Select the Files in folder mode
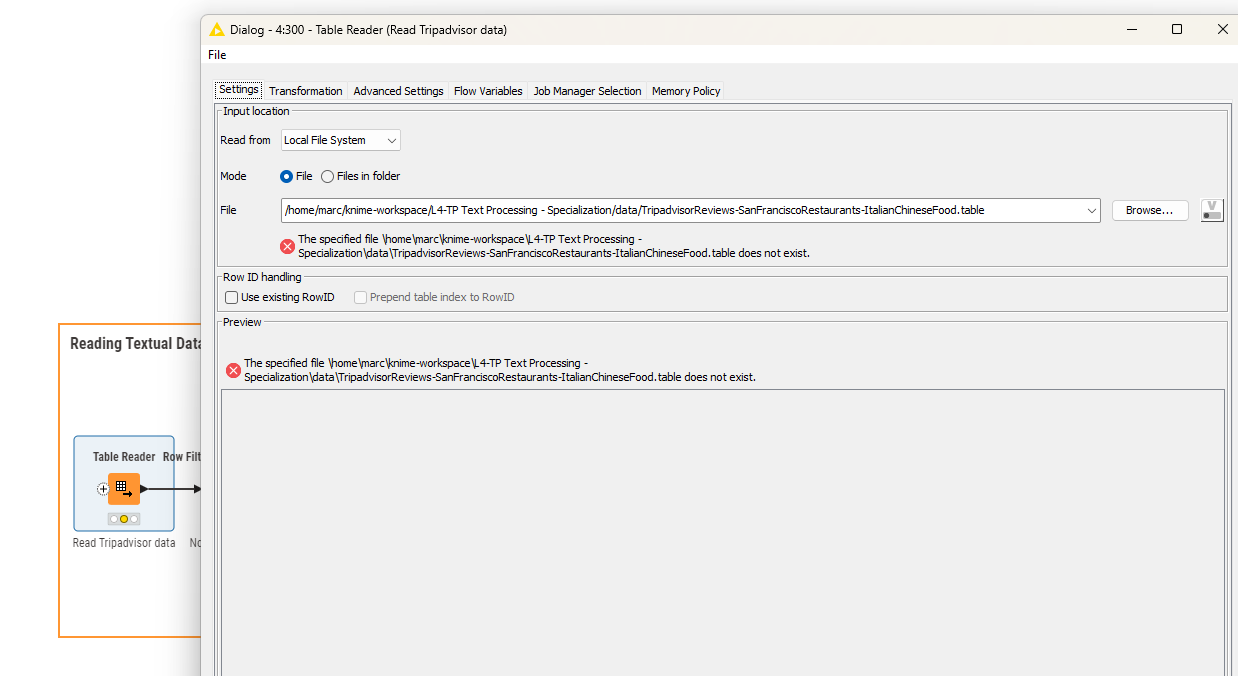Viewport: 1238px width, 676px height. coord(327,176)
